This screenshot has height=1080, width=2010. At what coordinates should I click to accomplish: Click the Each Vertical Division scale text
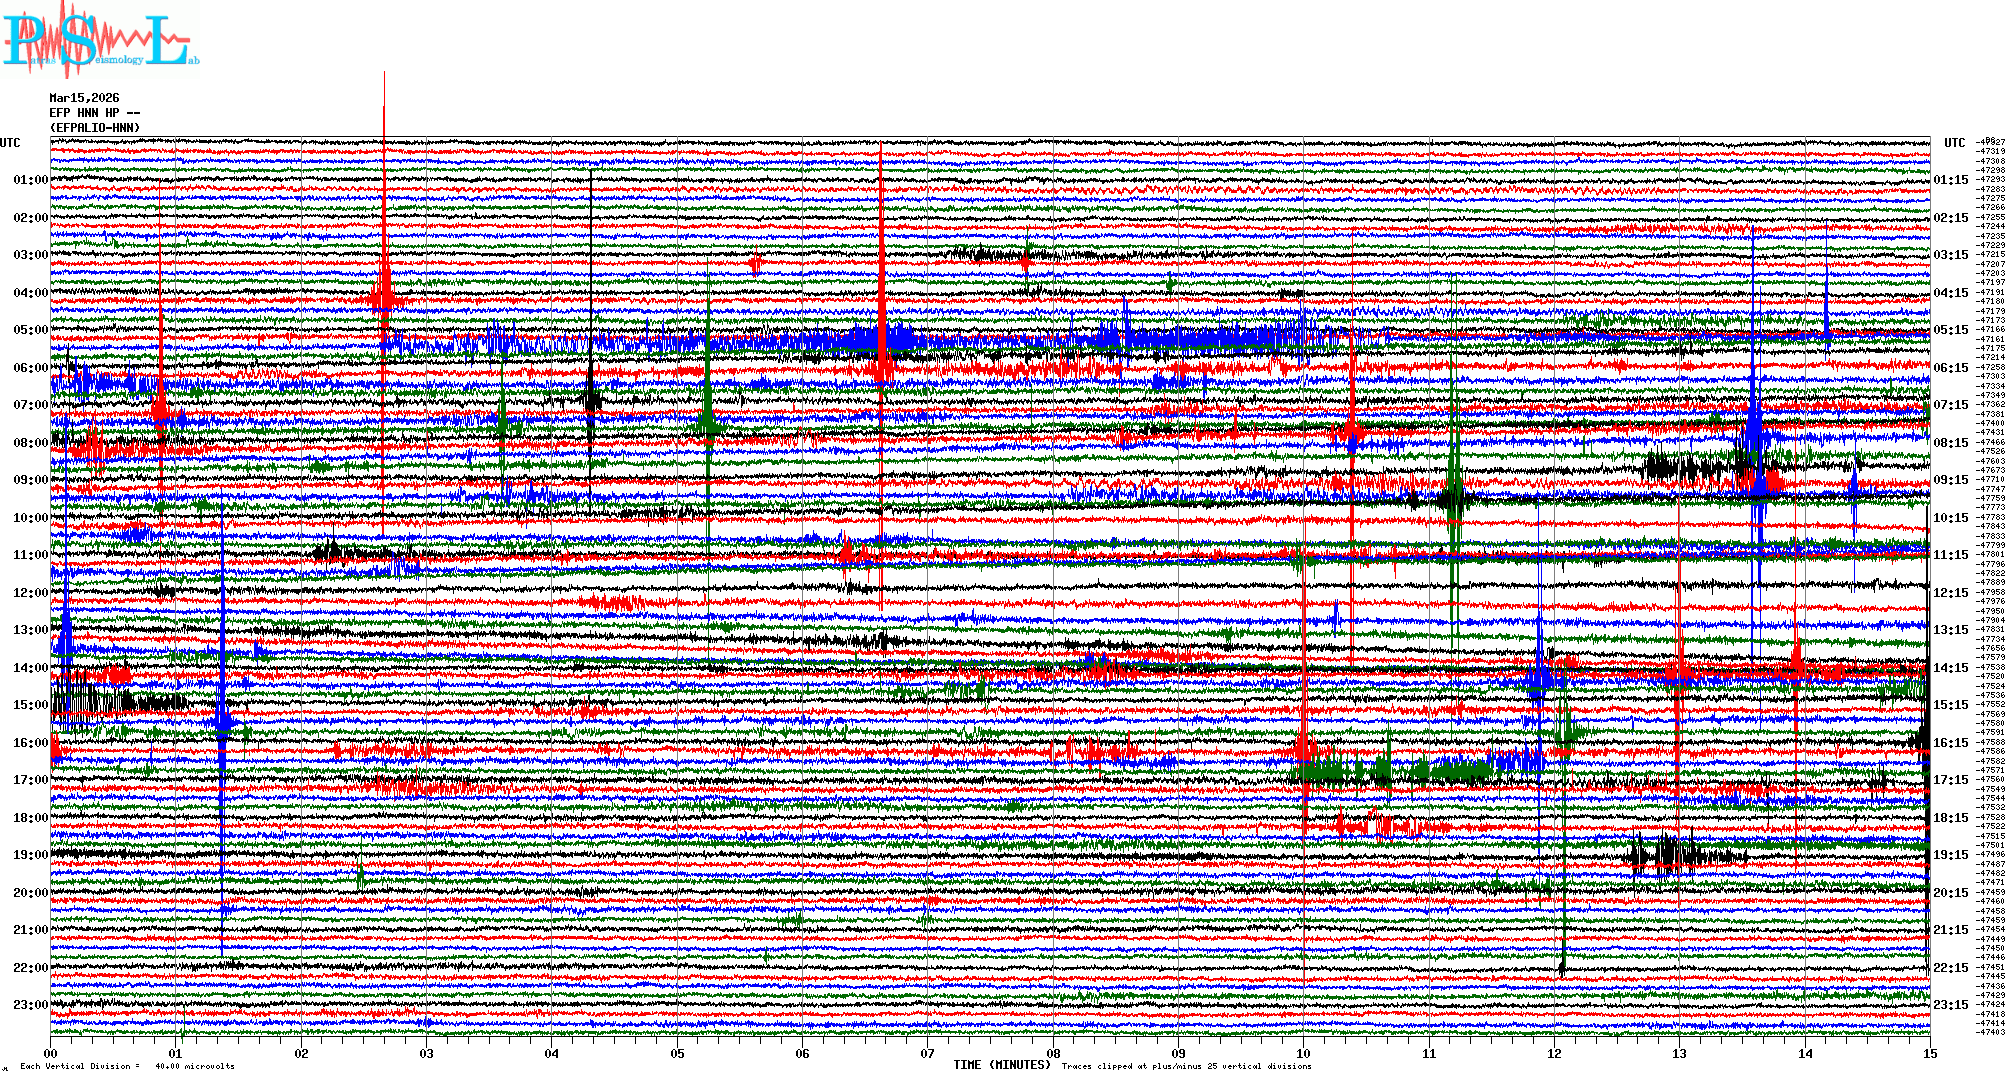[127, 1066]
